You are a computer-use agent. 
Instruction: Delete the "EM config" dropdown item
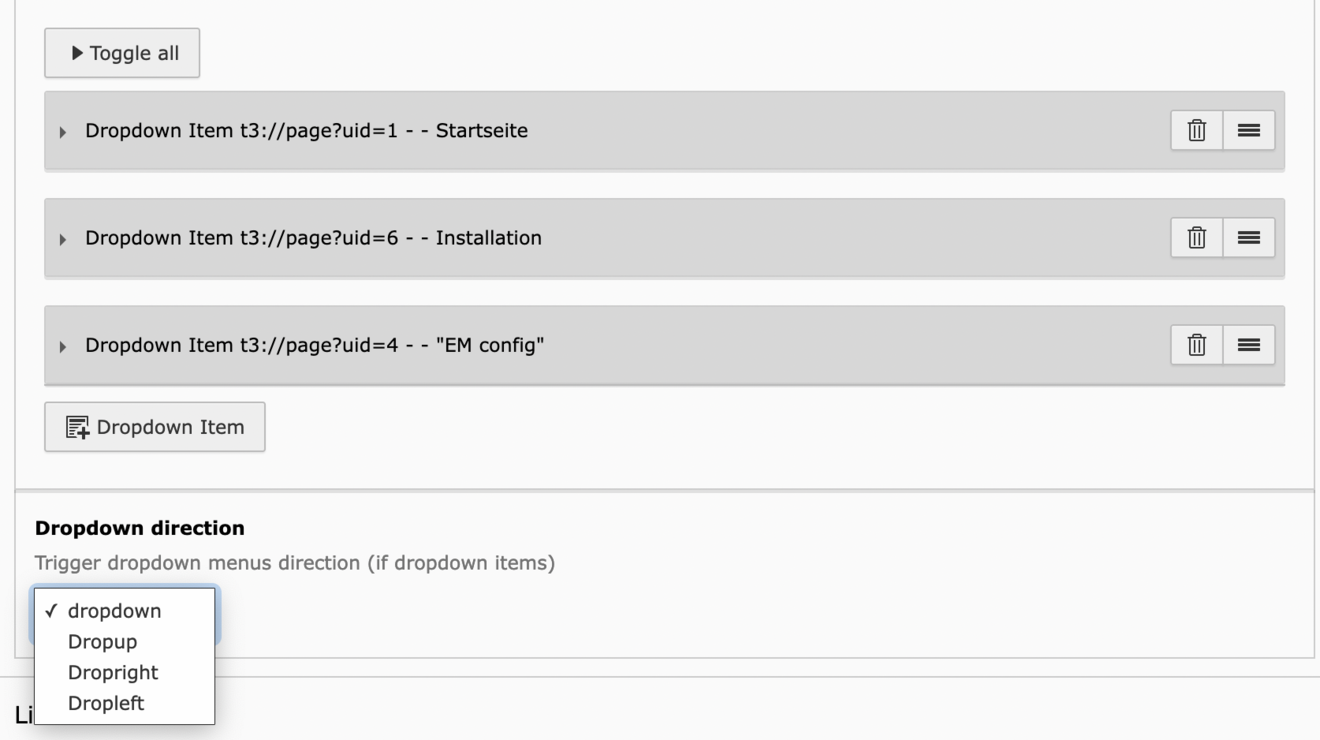[x=1196, y=345]
